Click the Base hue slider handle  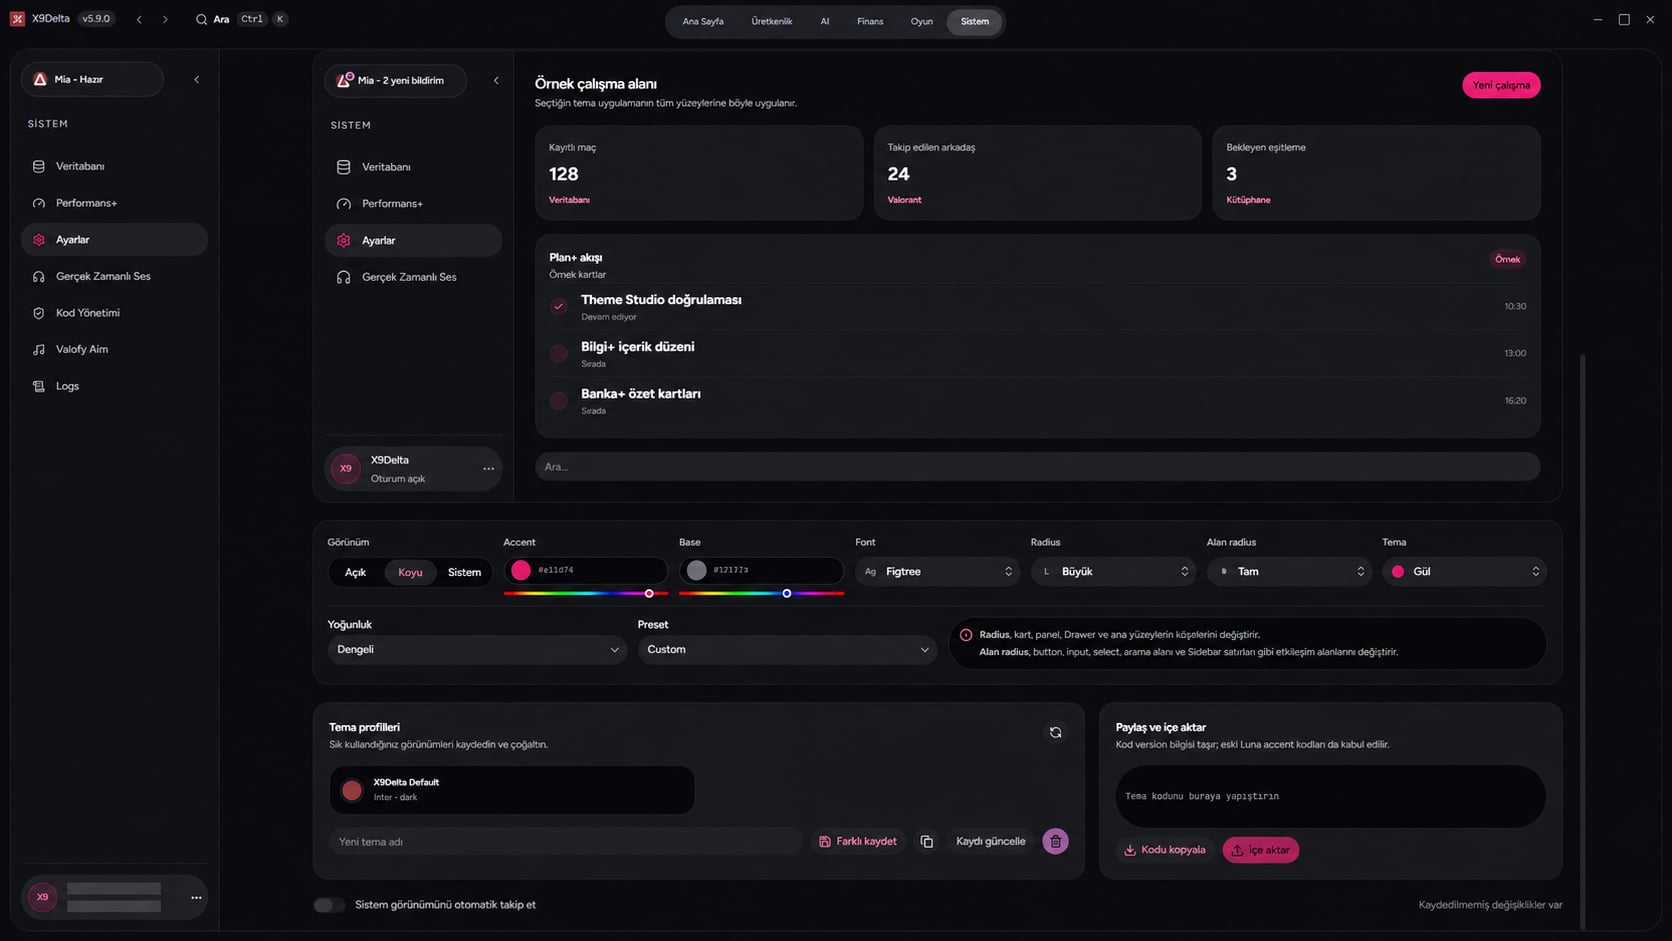(x=787, y=594)
